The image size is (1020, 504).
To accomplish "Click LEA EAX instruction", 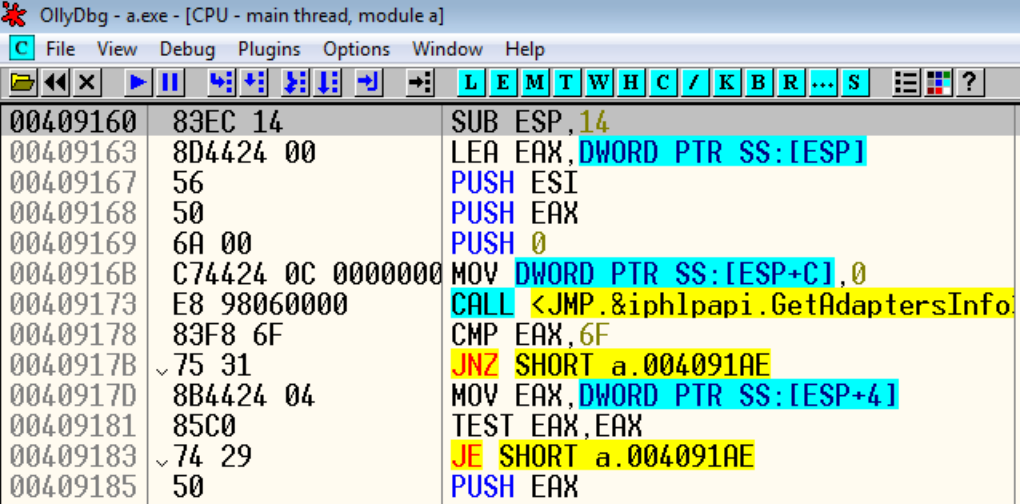I will click(x=658, y=152).
